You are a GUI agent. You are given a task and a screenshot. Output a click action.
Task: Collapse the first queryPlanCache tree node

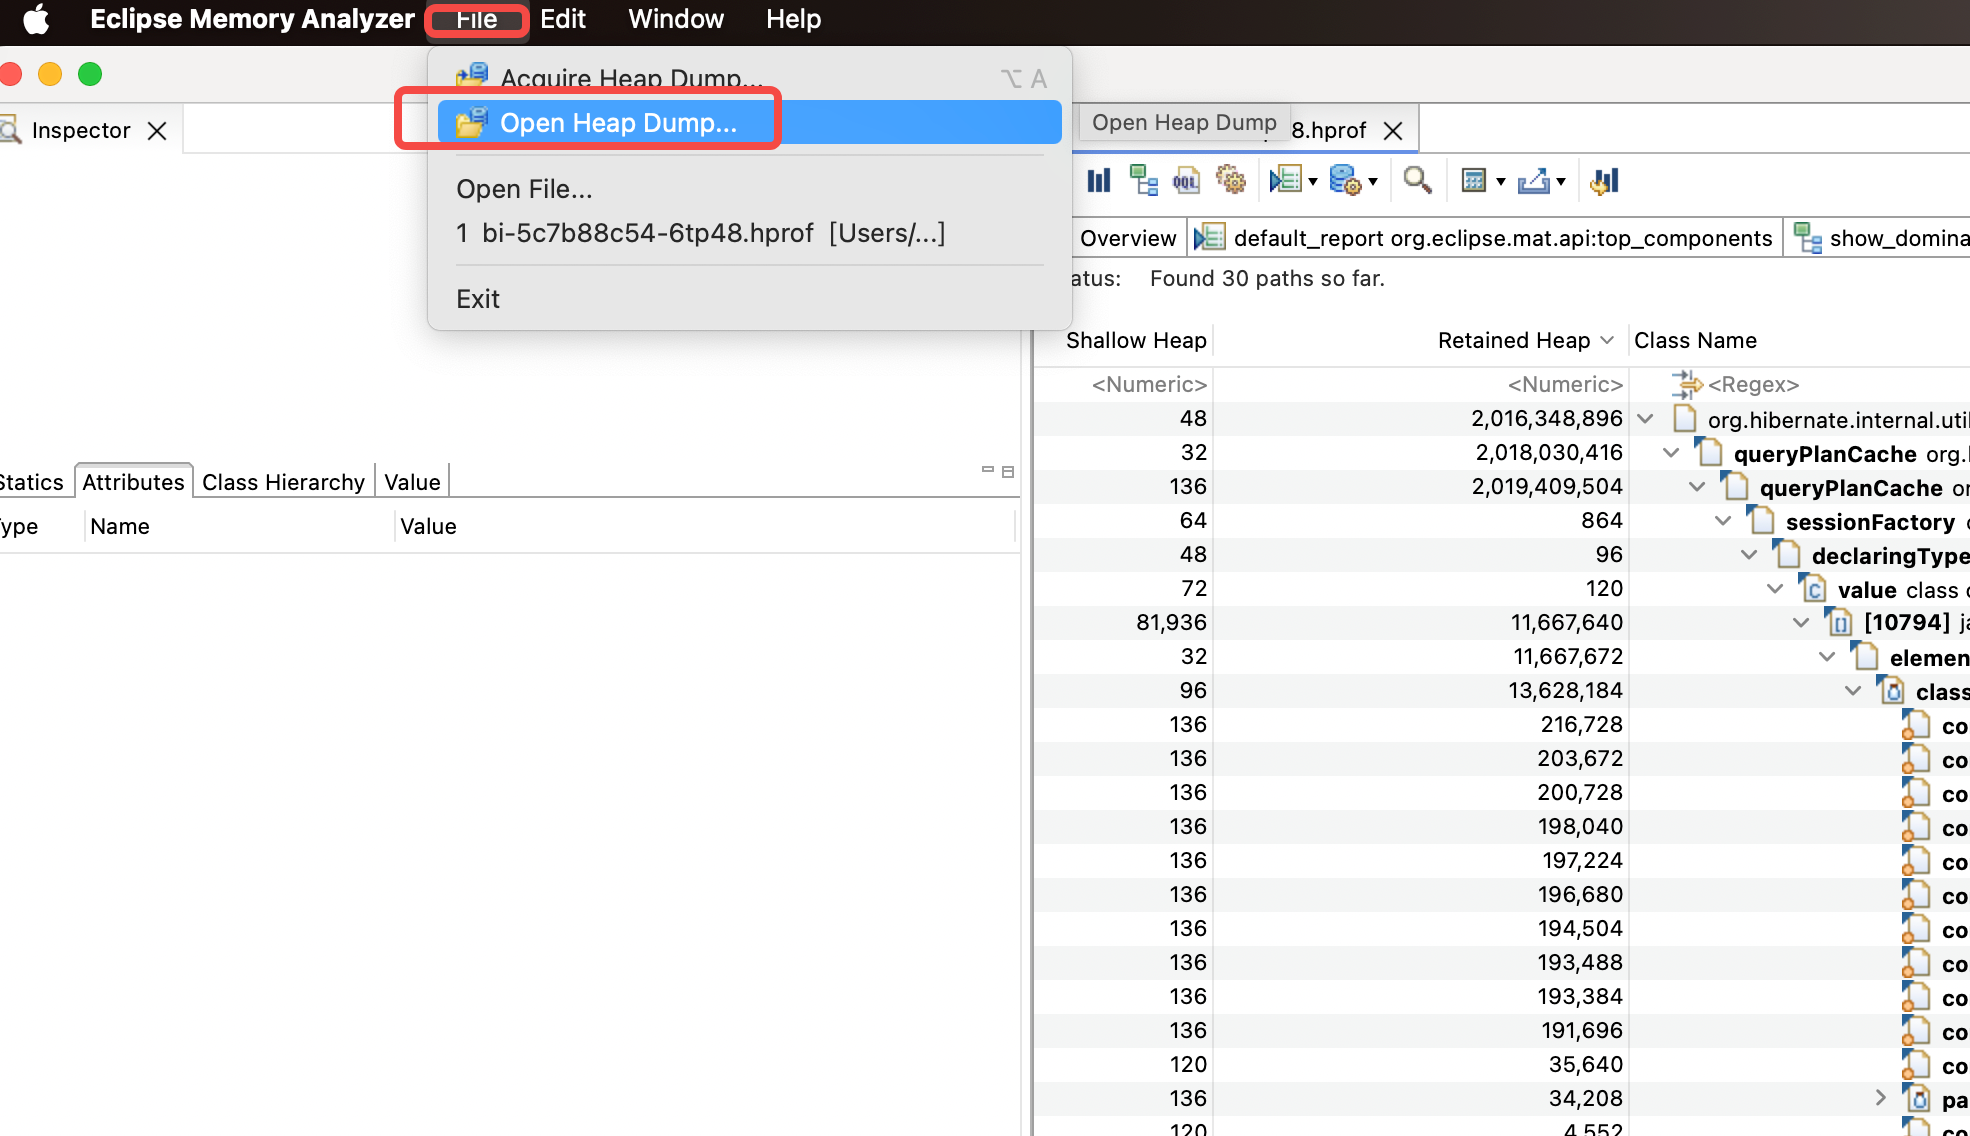pyautogui.click(x=1671, y=453)
